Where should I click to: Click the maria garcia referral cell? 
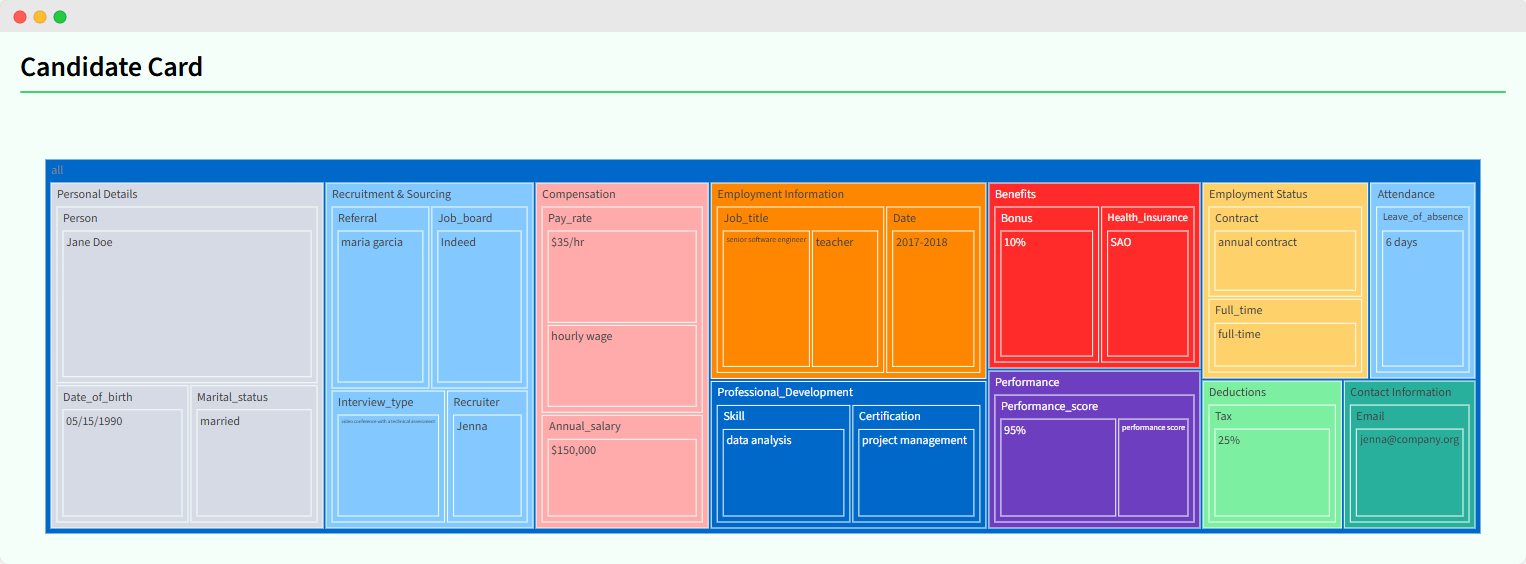[381, 304]
